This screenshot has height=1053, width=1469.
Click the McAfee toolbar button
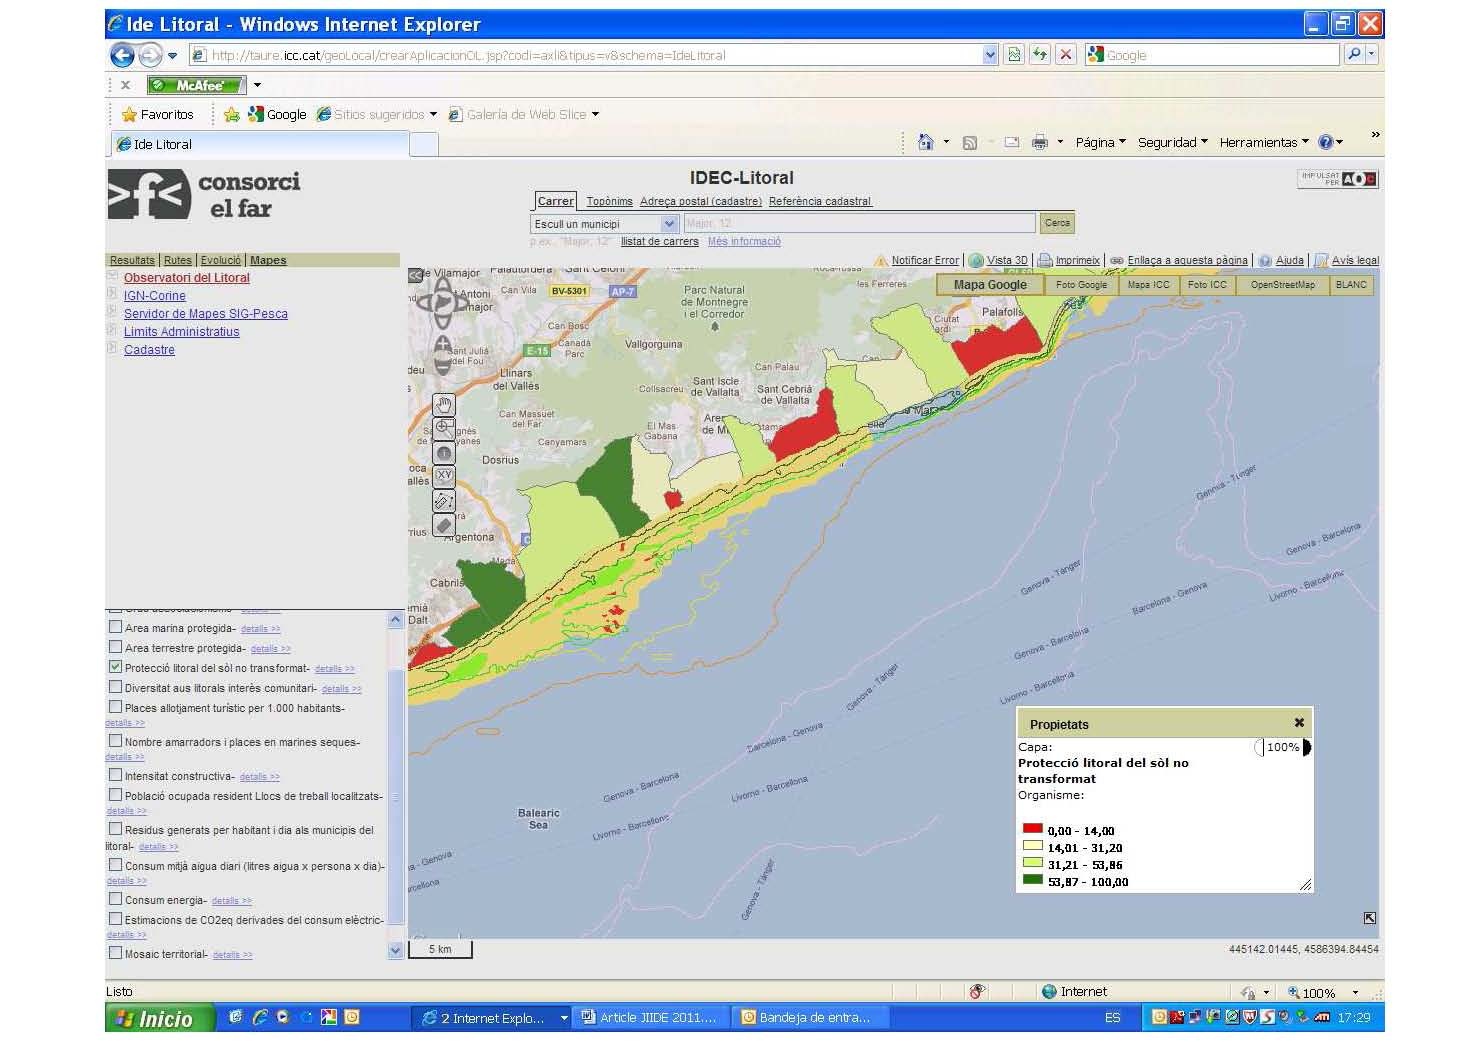197,85
